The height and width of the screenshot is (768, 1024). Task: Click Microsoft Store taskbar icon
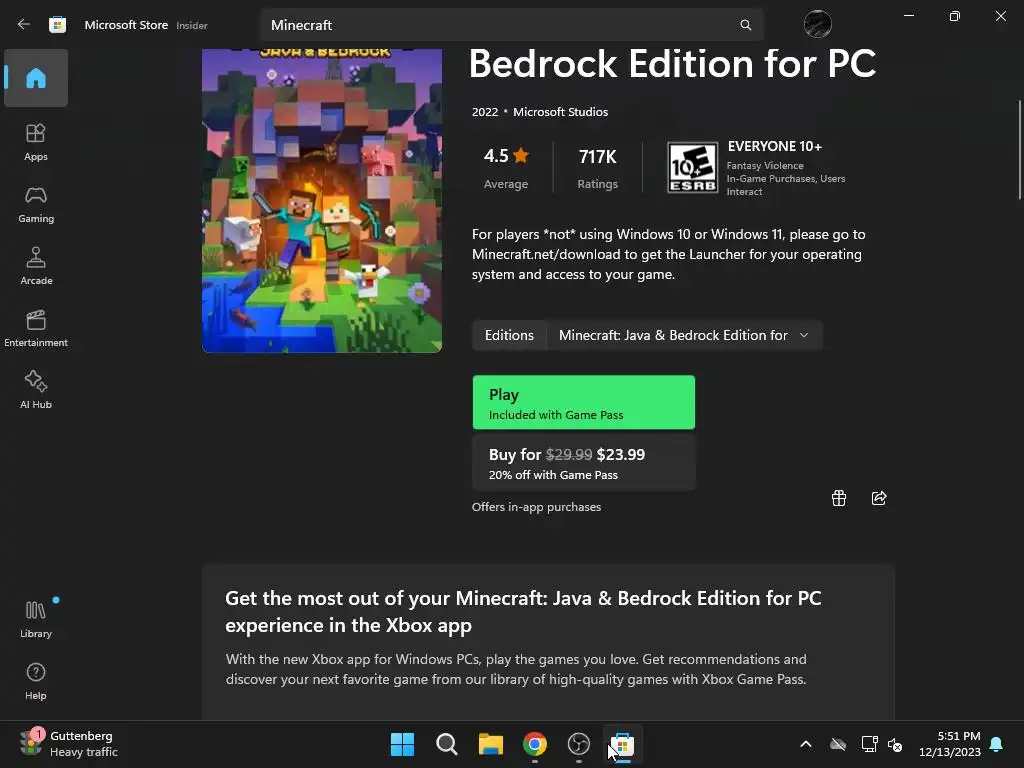(x=622, y=744)
